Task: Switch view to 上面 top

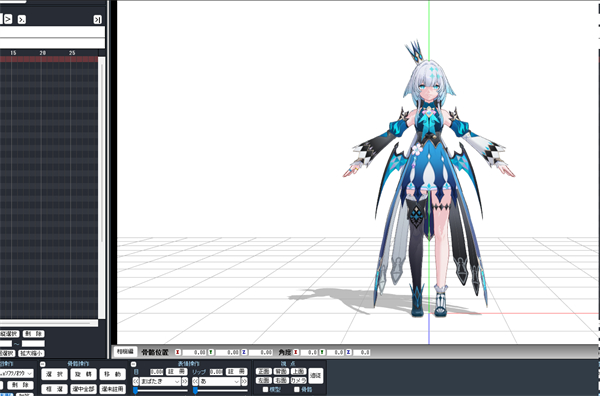Action: (298, 372)
